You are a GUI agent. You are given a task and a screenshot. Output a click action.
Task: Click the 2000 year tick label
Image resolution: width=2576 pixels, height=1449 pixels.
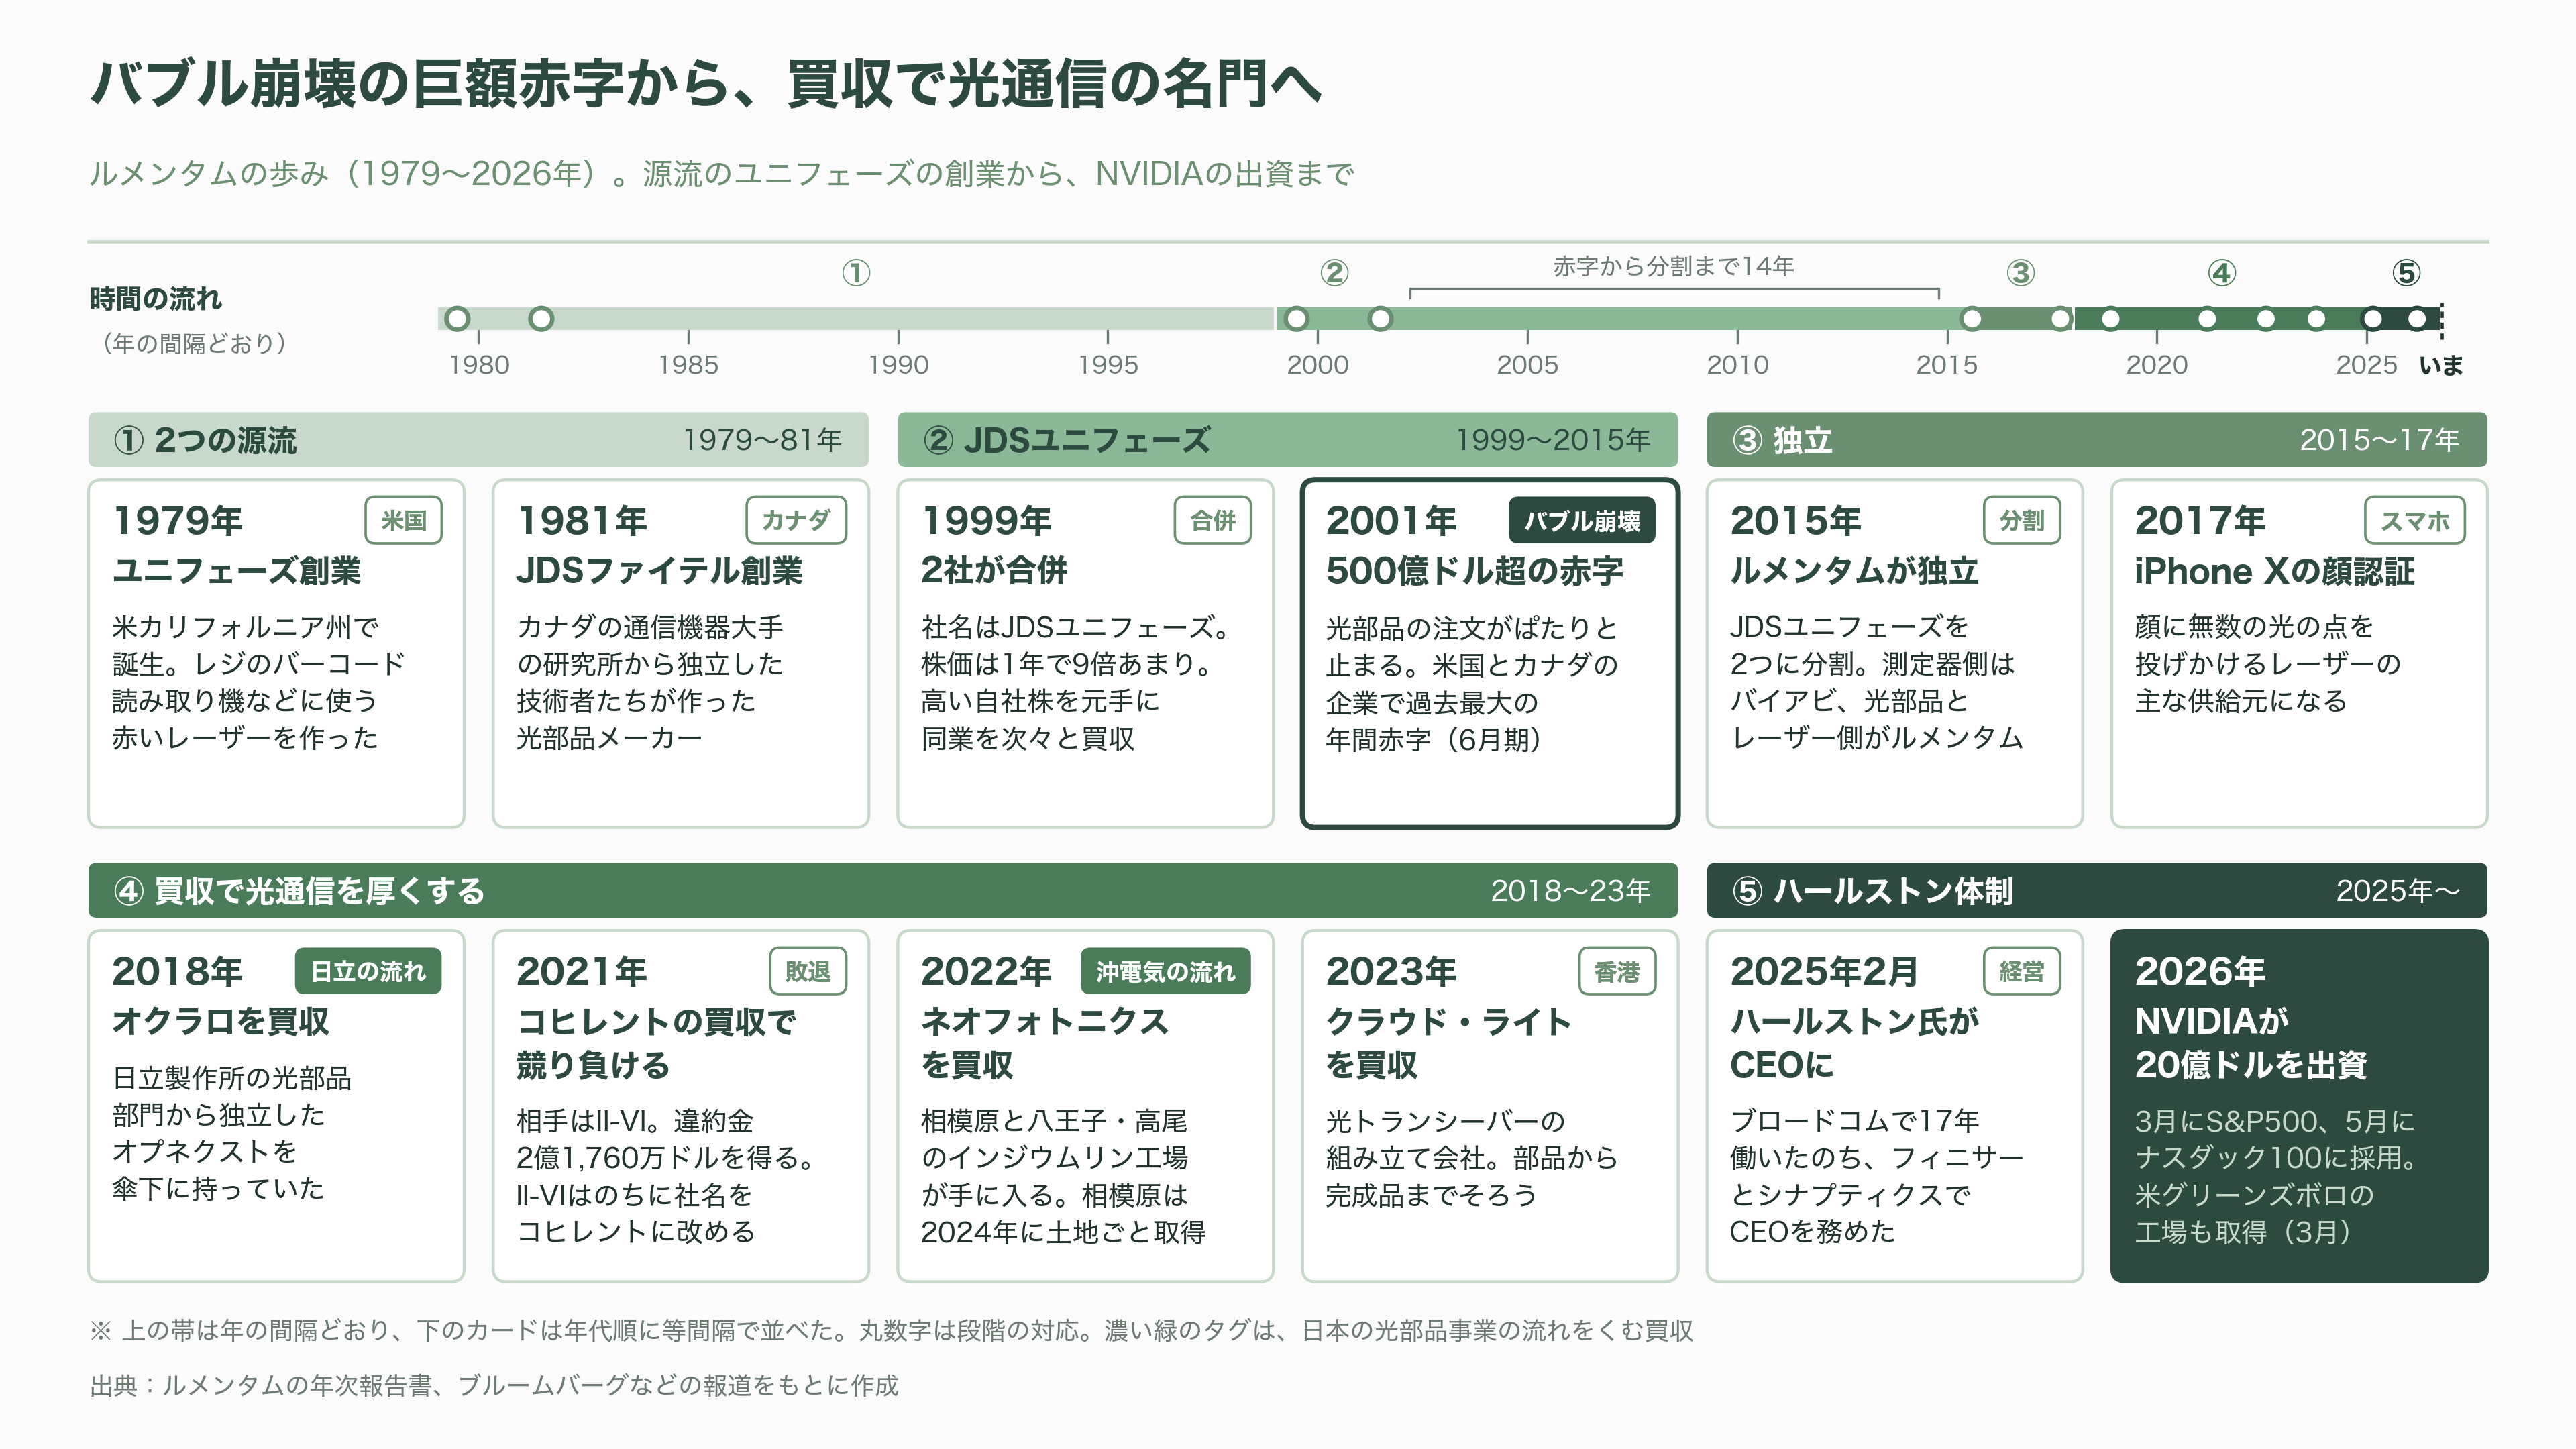(1317, 365)
